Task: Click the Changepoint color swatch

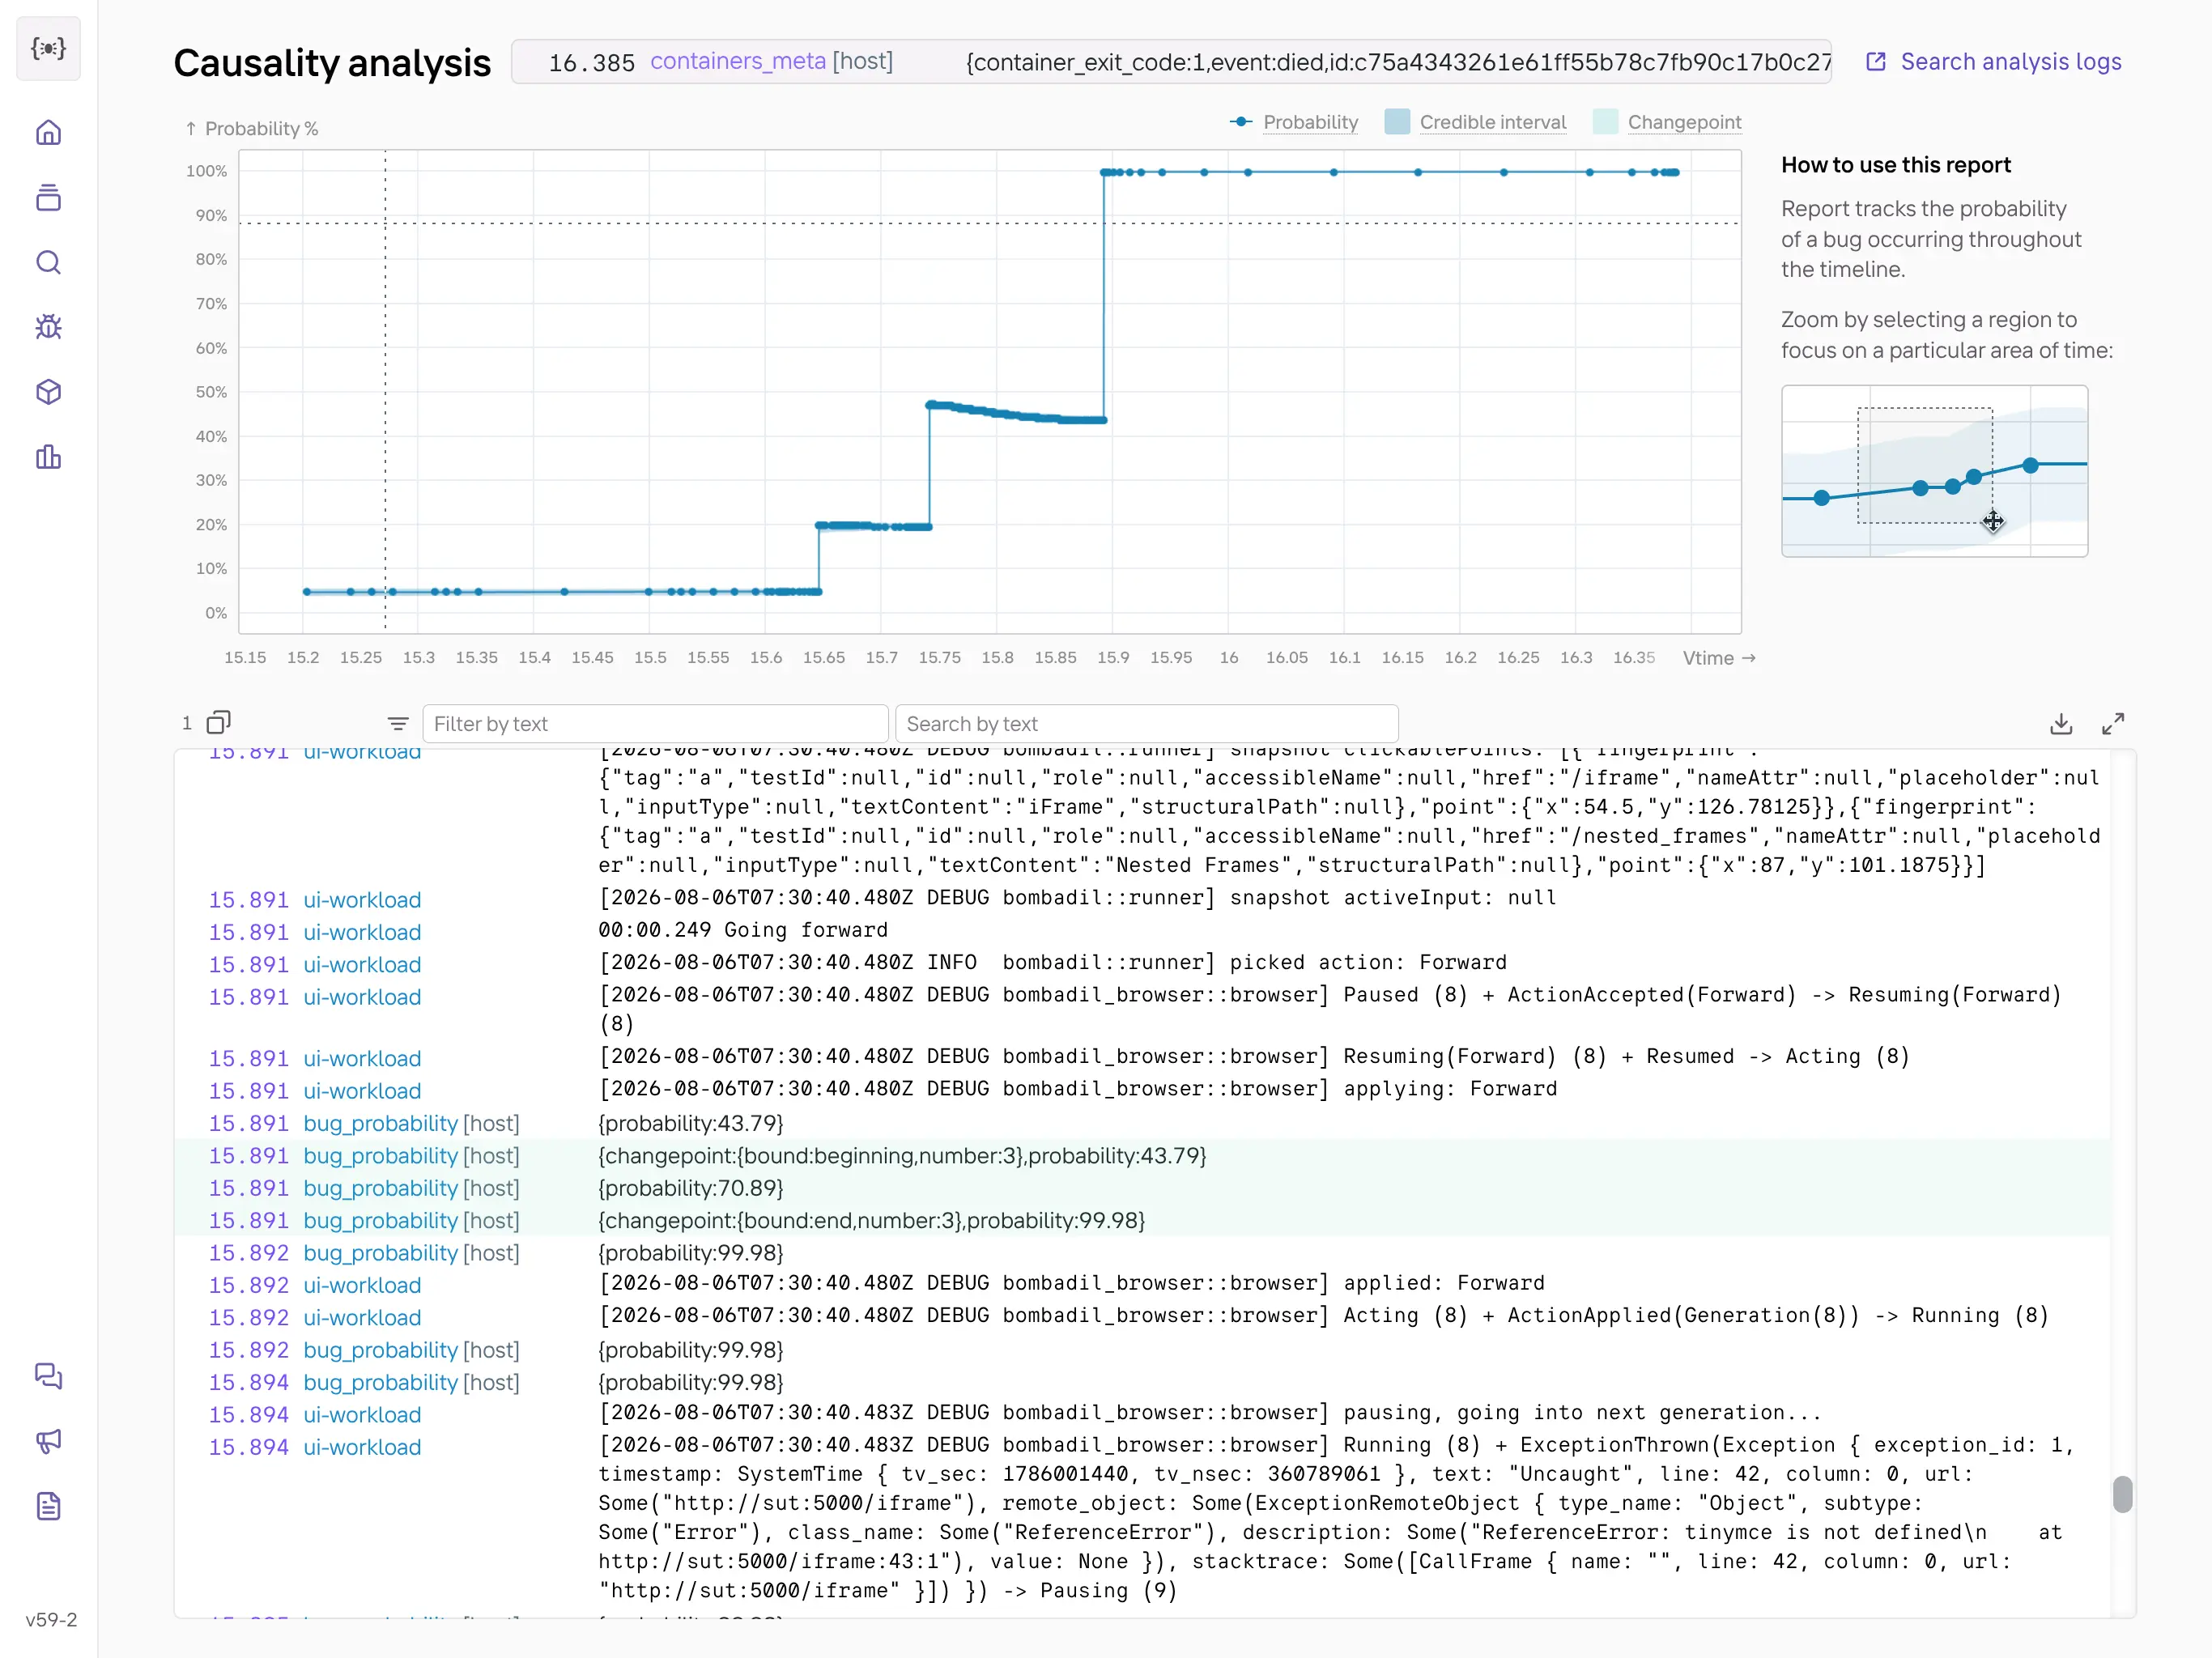Action: [1605, 122]
